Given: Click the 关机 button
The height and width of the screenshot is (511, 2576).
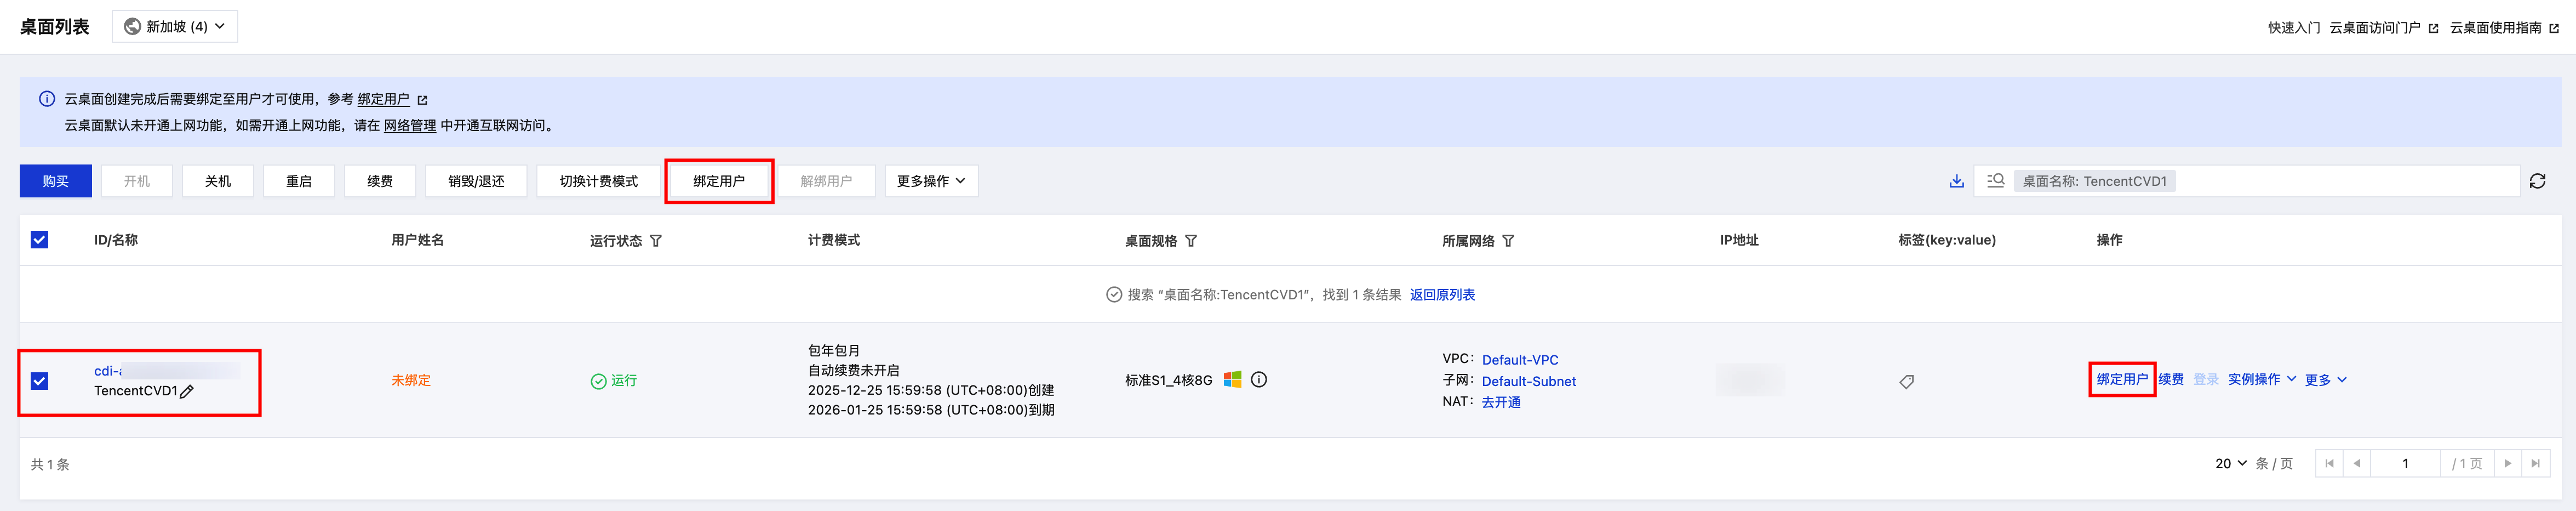Looking at the screenshot, I should 218,181.
